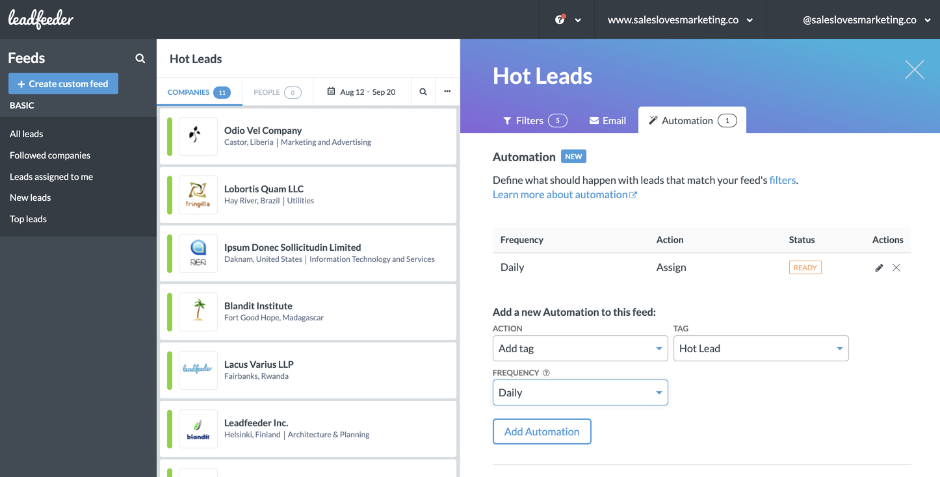Open Learn more about automation link
The image size is (940, 477).
[x=565, y=195]
